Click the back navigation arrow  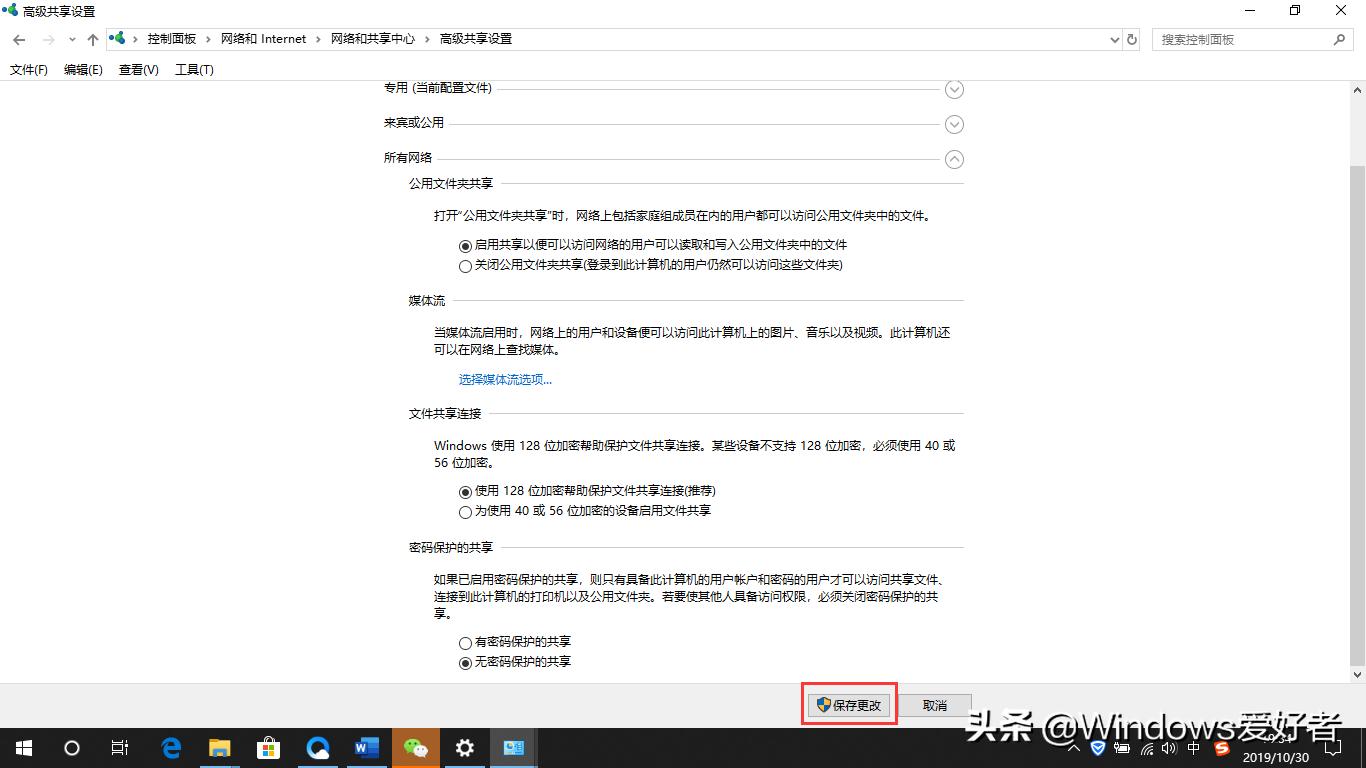[18, 39]
